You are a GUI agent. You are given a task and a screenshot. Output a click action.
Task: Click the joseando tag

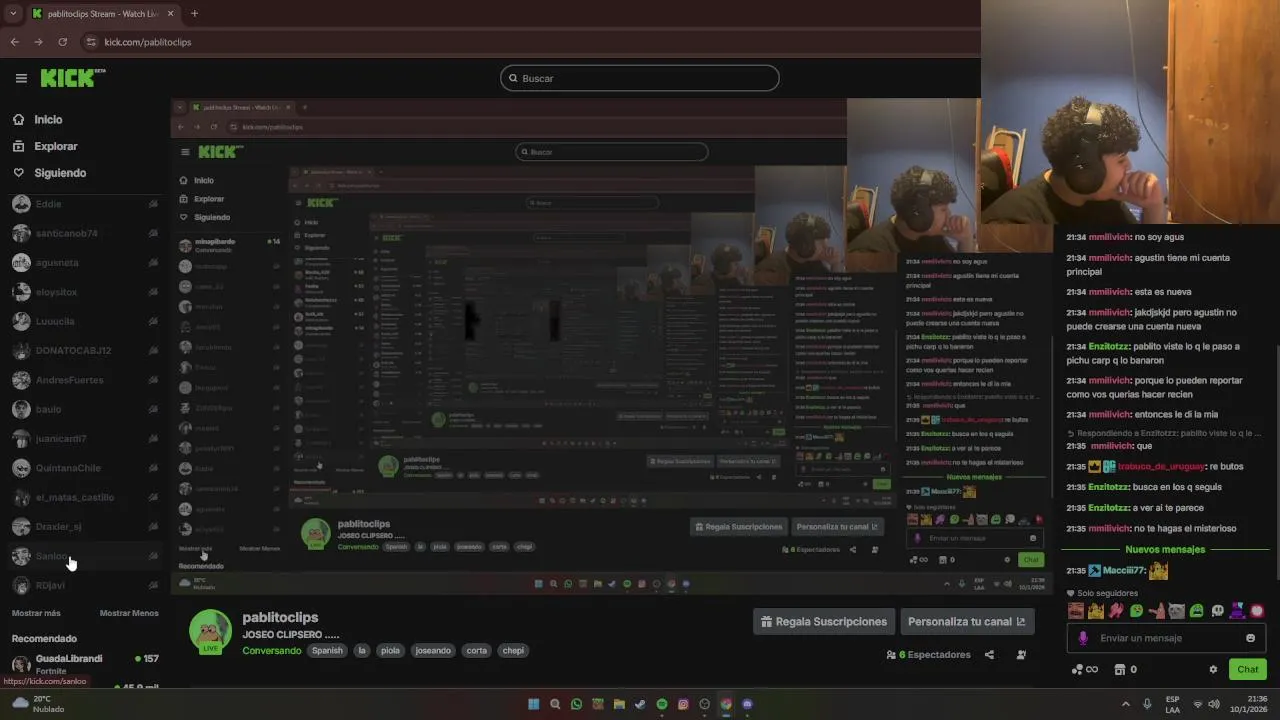tap(433, 650)
